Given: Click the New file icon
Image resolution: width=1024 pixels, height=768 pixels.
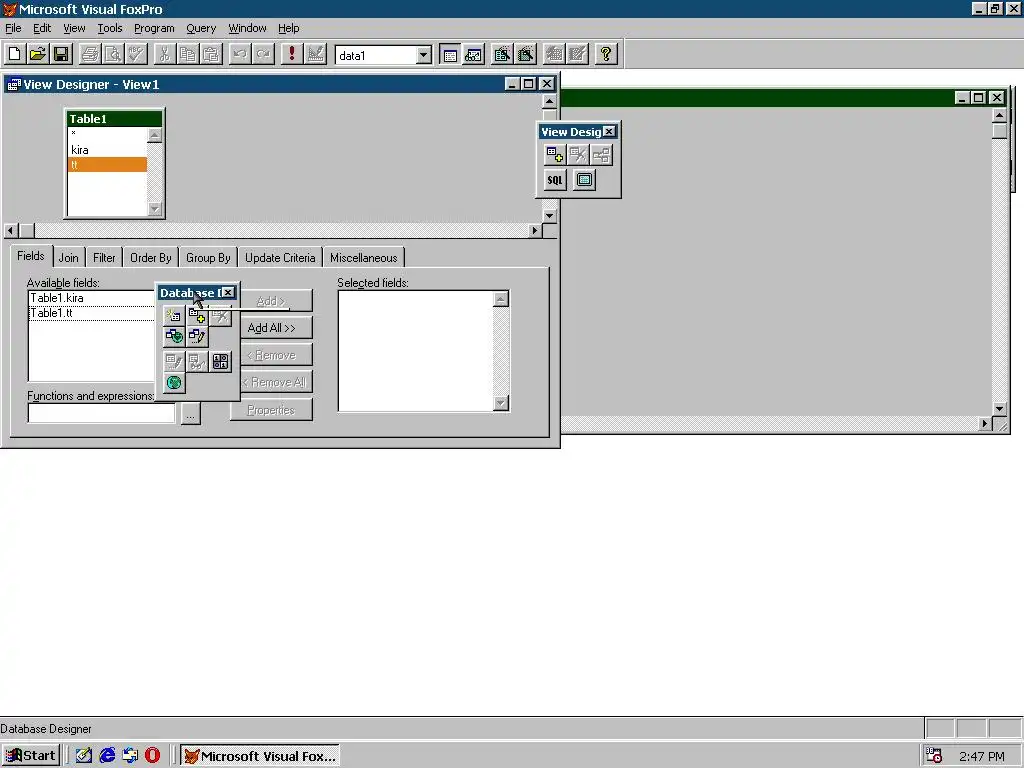Looking at the screenshot, I should point(14,54).
